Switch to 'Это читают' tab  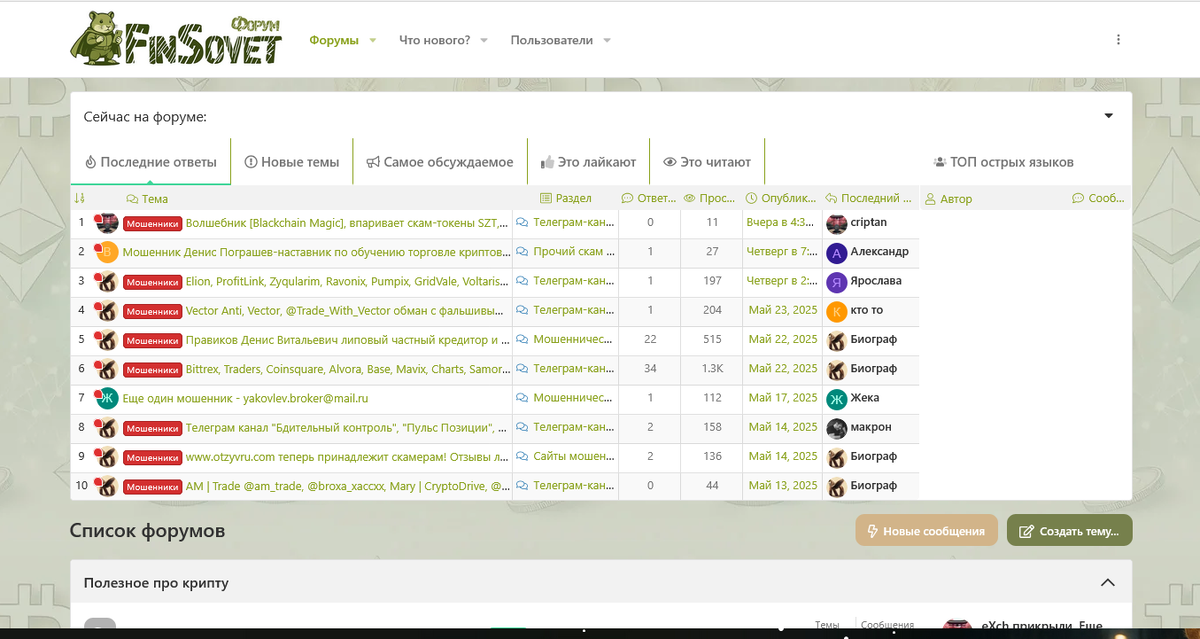coord(707,162)
